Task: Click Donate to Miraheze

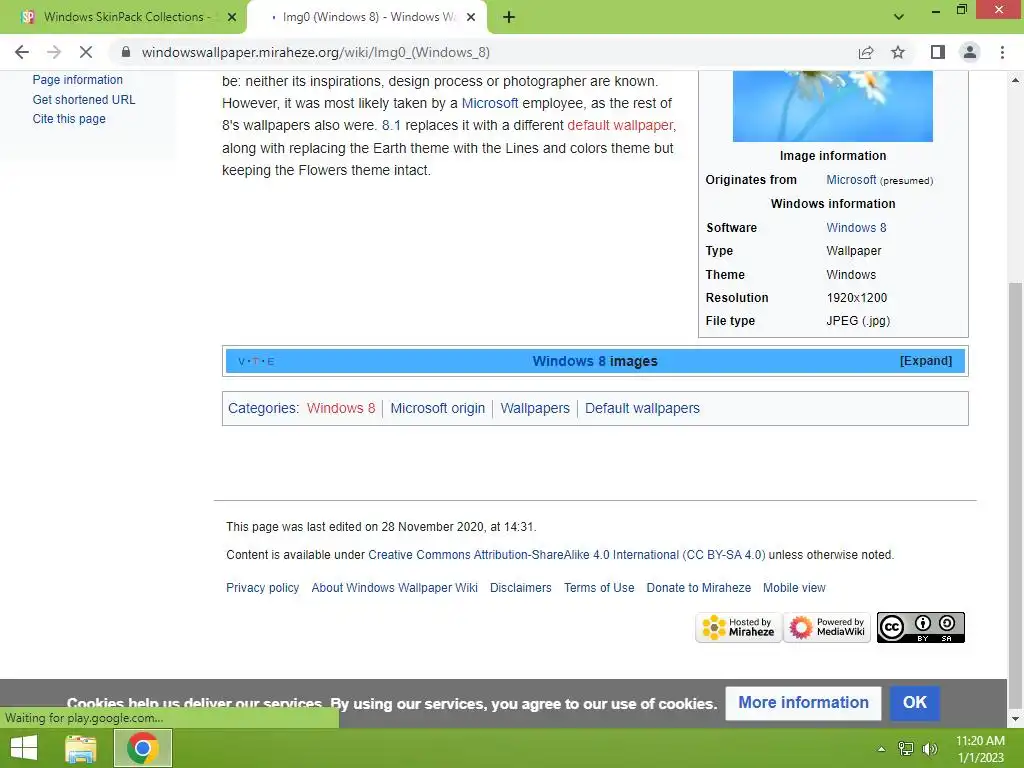Action: point(699,588)
